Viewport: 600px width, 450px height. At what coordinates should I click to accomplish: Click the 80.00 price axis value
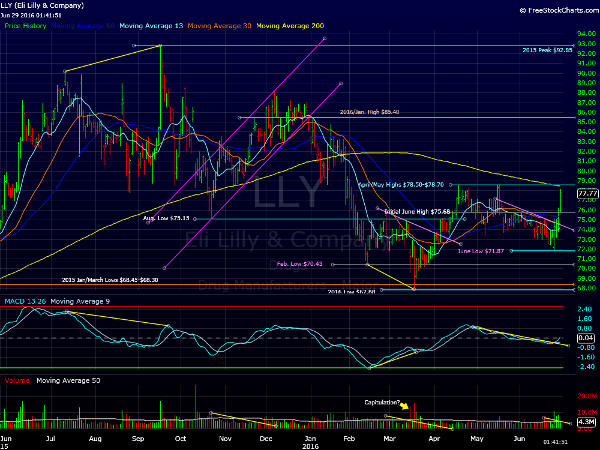coord(587,171)
